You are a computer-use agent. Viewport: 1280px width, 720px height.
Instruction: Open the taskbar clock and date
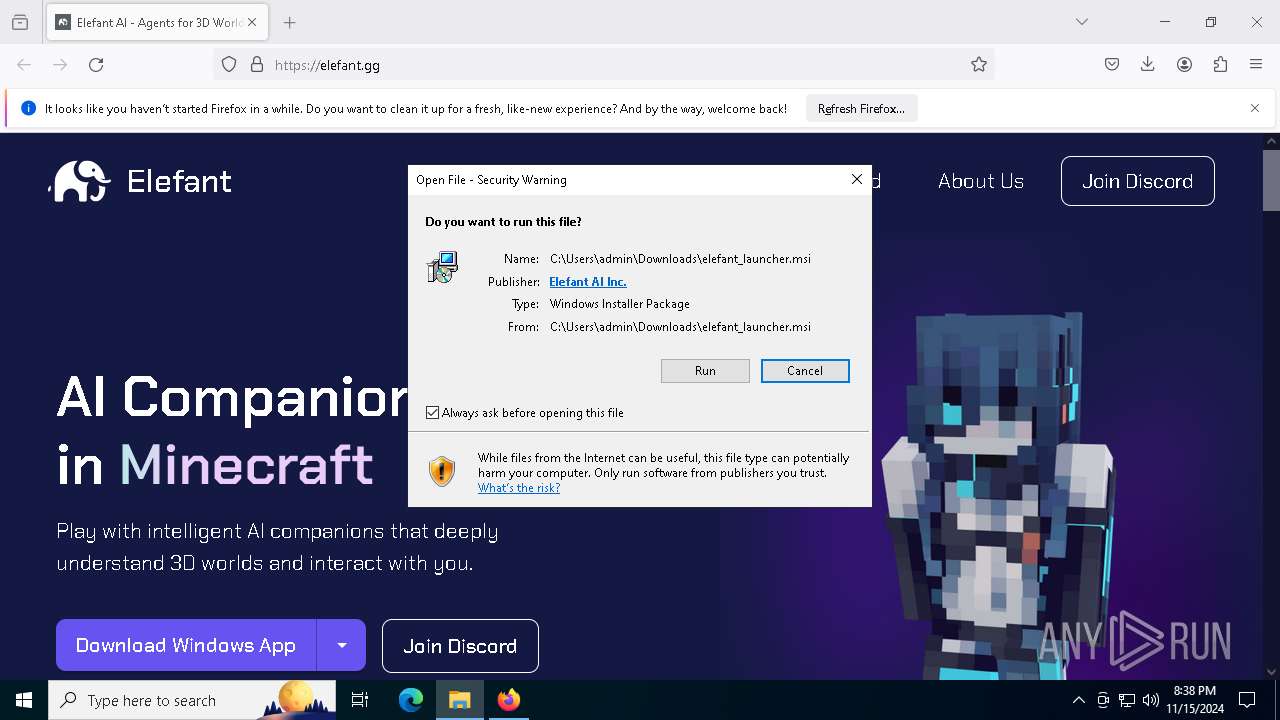coord(1194,700)
